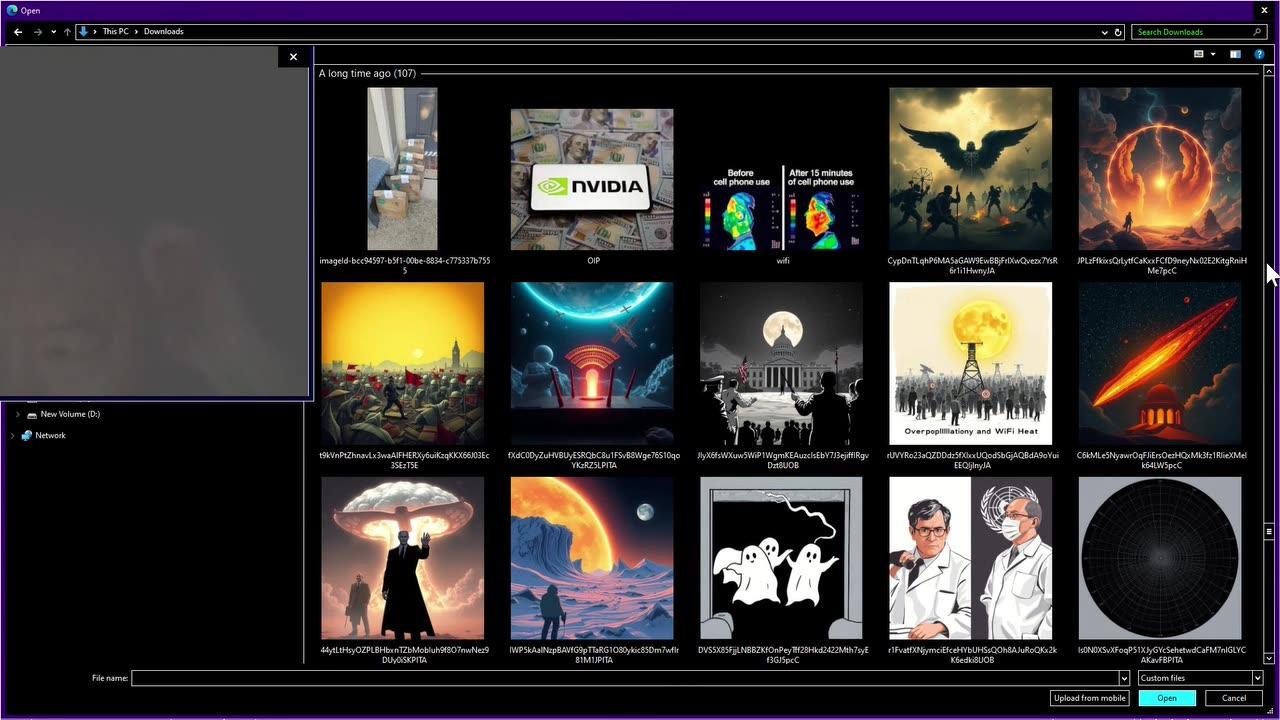Click the New Volume (D:) drive icon
The image size is (1280, 720).
pyautogui.click(x=32, y=414)
